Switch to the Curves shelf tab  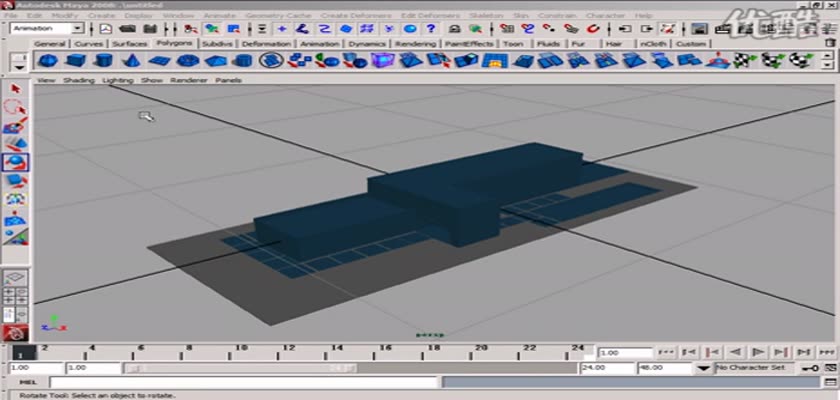(89, 44)
